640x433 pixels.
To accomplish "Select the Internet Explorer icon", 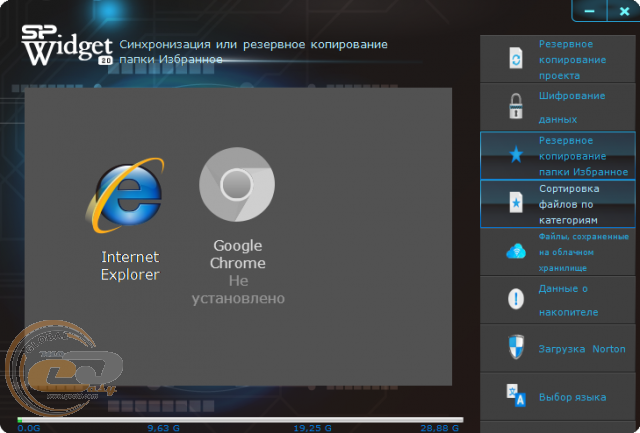I will point(125,195).
